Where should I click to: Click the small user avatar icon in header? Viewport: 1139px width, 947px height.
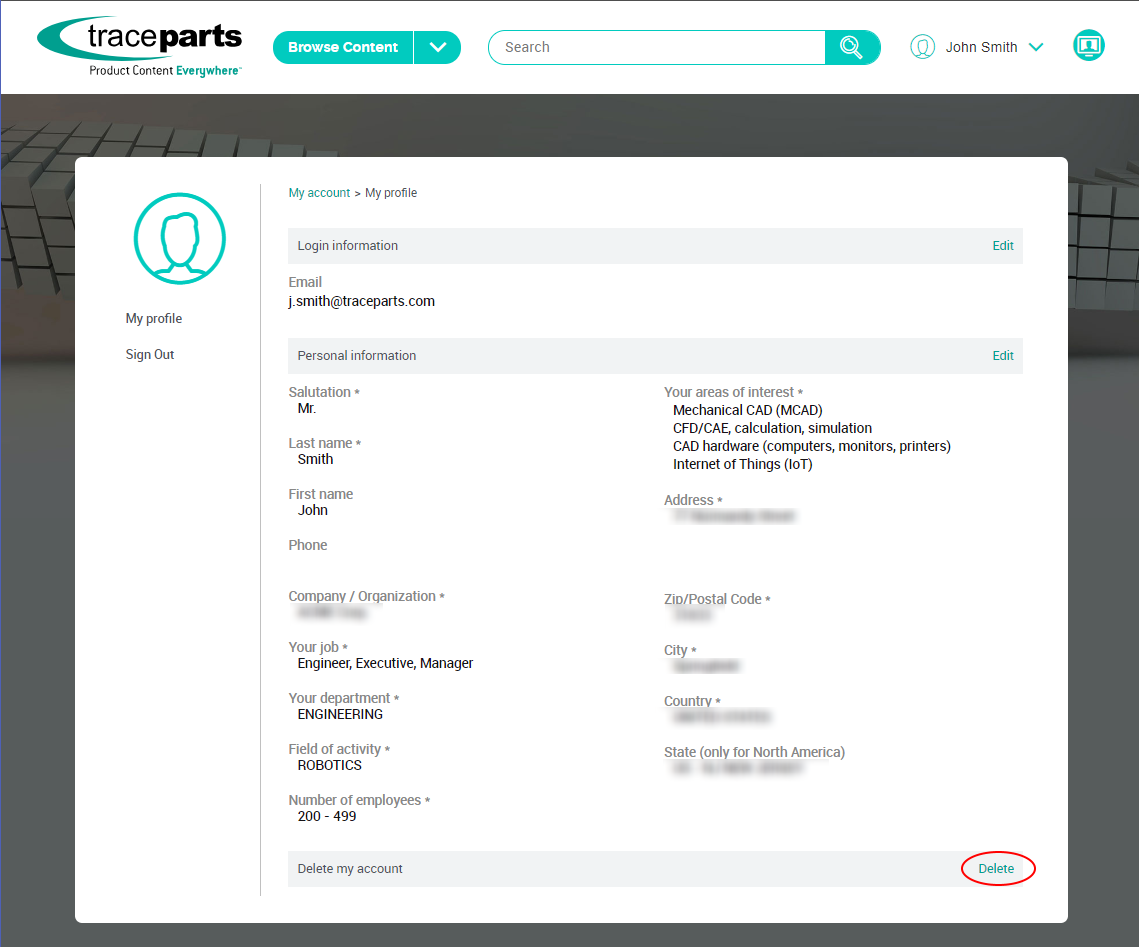click(x=922, y=47)
